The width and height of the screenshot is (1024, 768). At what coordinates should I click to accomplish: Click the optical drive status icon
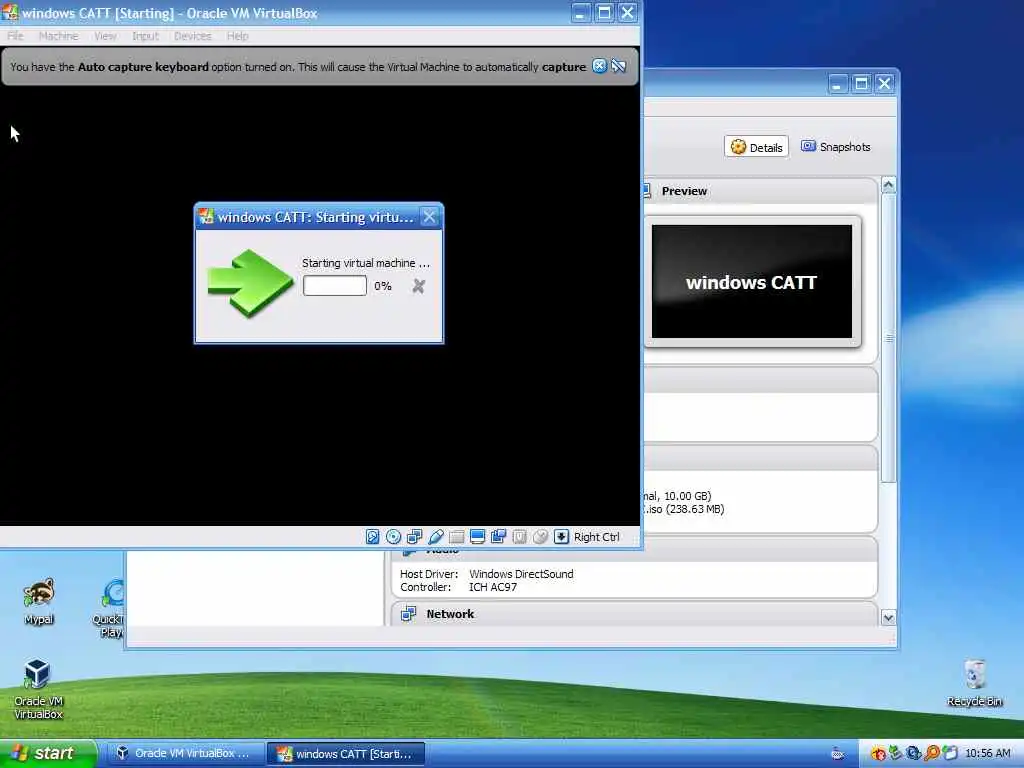[393, 537]
